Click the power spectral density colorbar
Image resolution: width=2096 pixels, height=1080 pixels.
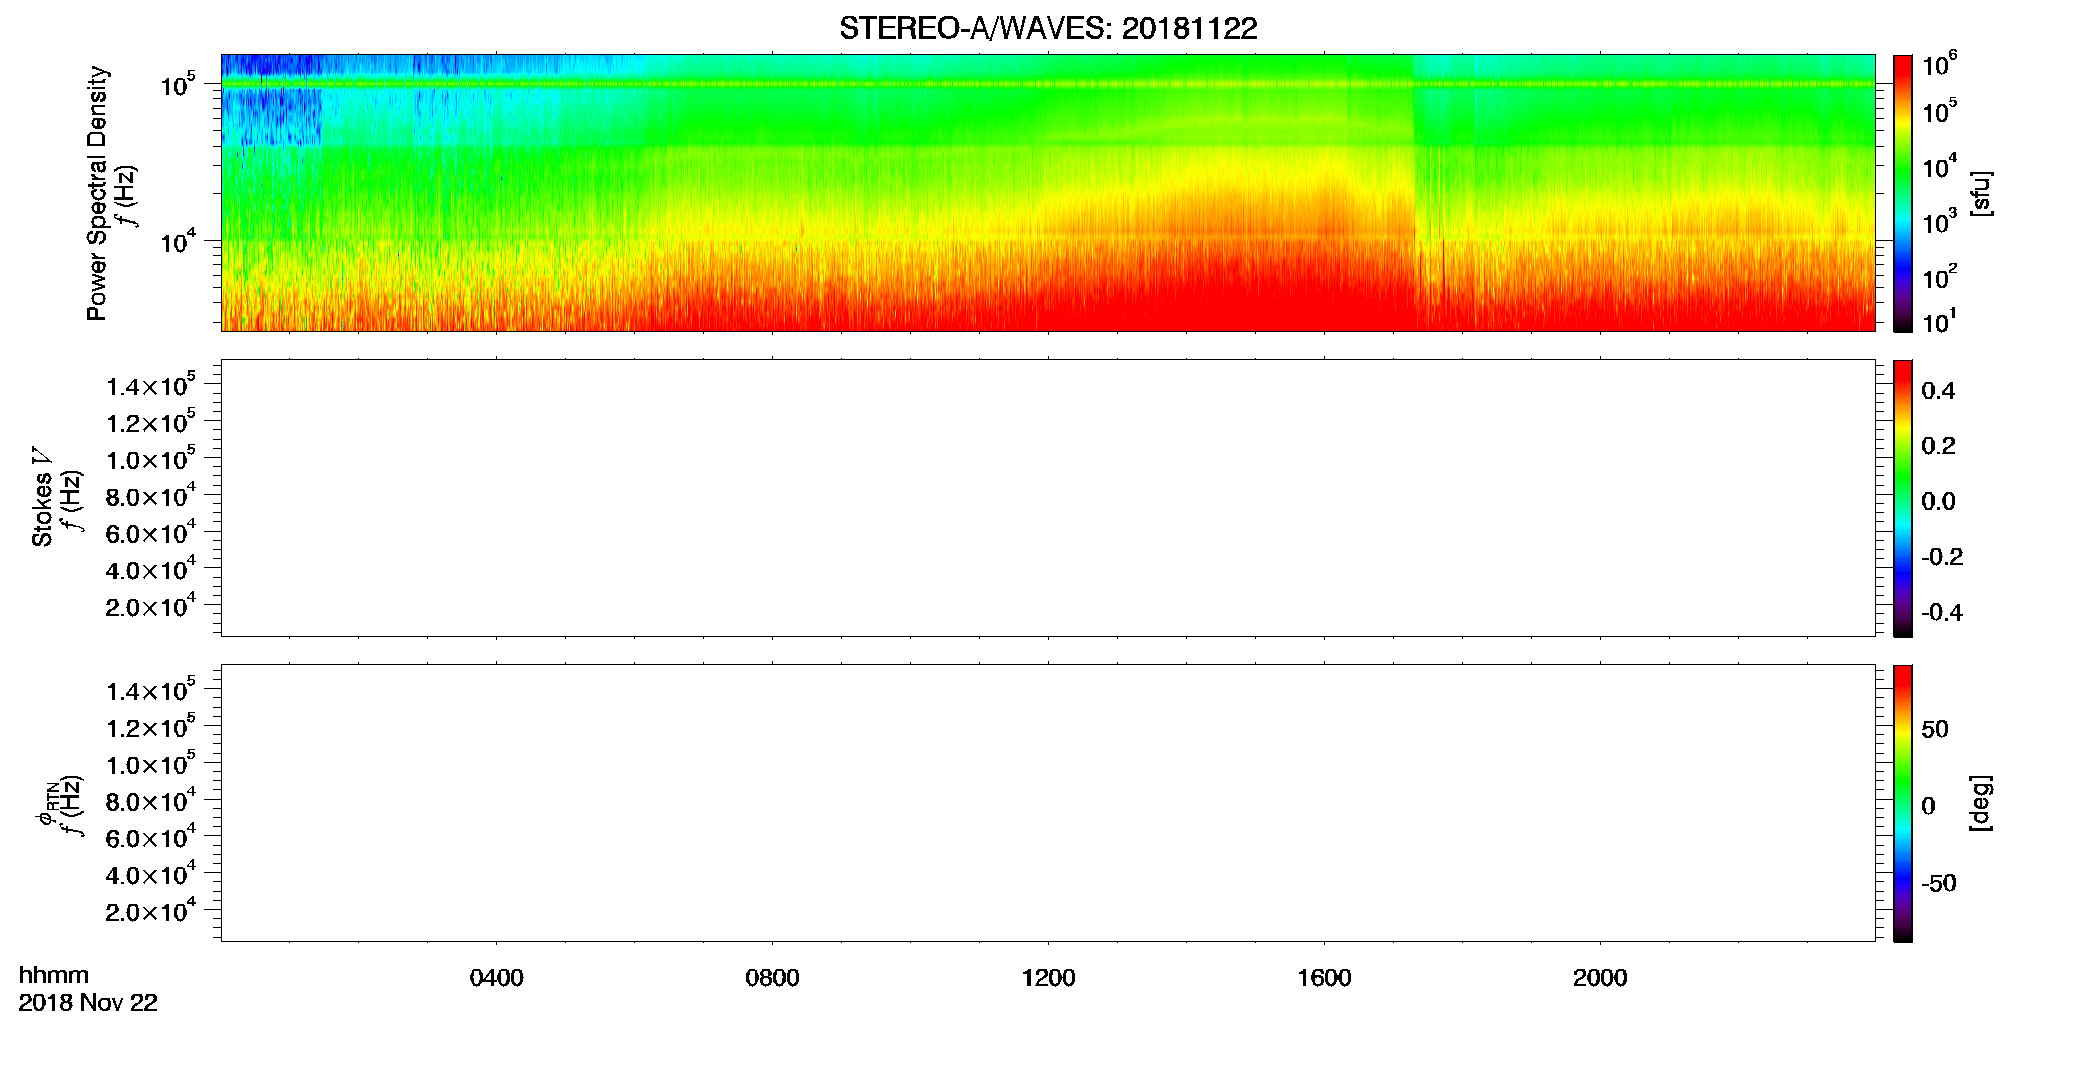(x=1903, y=193)
